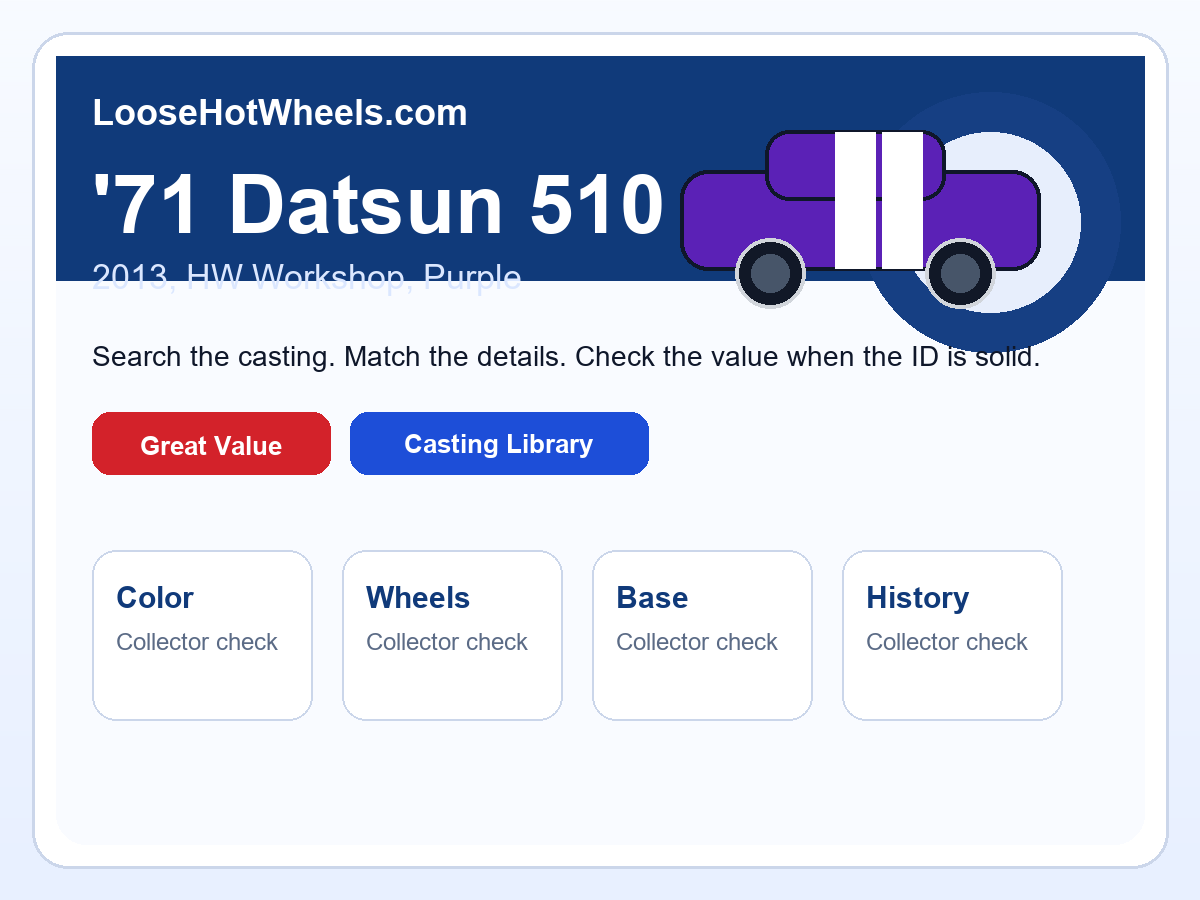Image resolution: width=1200 pixels, height=900 pixels.
Task: Open the History collector check card
Action: (952, 635)
